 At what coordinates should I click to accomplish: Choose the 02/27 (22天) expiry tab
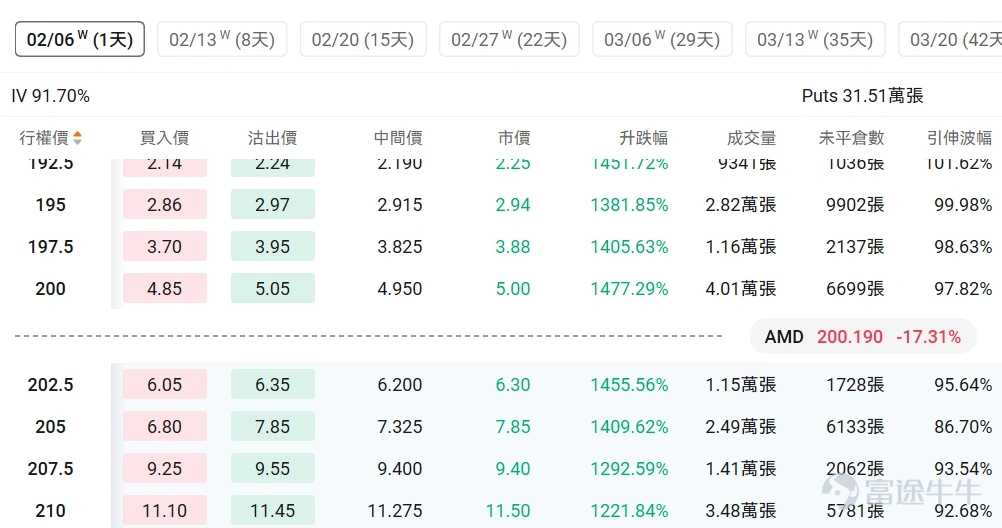click(x=509, y=40)
